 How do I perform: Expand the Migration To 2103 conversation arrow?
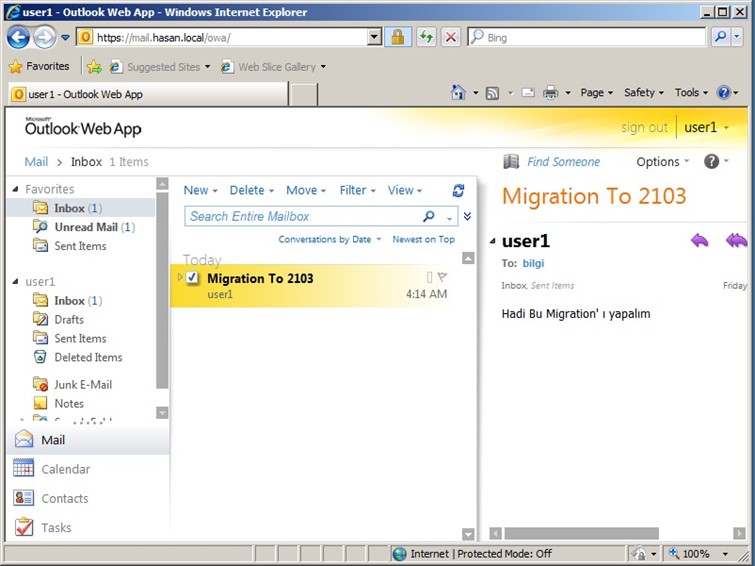[180, 277]
